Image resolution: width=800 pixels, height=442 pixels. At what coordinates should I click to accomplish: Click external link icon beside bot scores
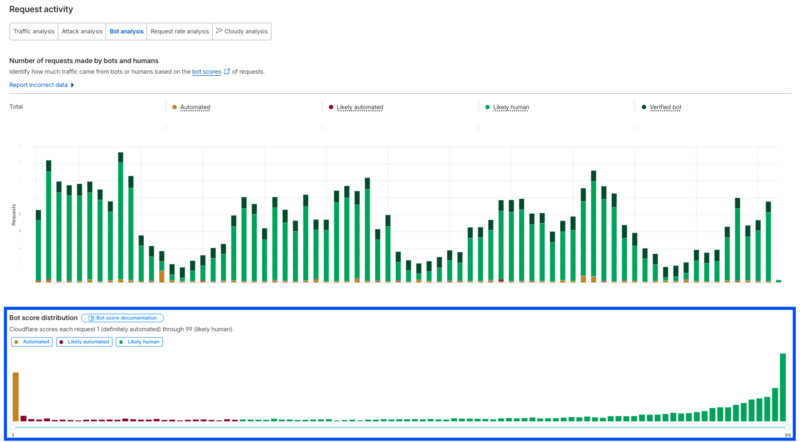227,72
